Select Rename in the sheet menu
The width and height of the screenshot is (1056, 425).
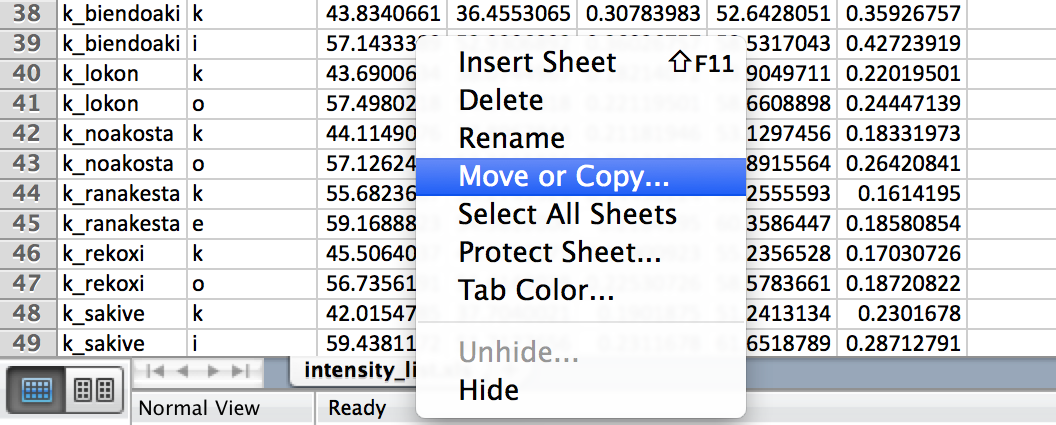point(512,138)
